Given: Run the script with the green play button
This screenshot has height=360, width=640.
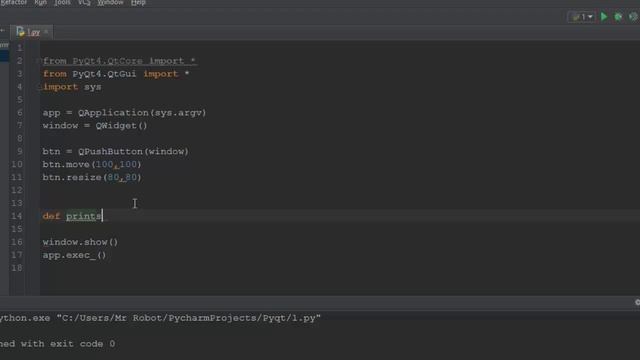Looking at the screenshot, I should pyautogui.click(x=604, y=17).
